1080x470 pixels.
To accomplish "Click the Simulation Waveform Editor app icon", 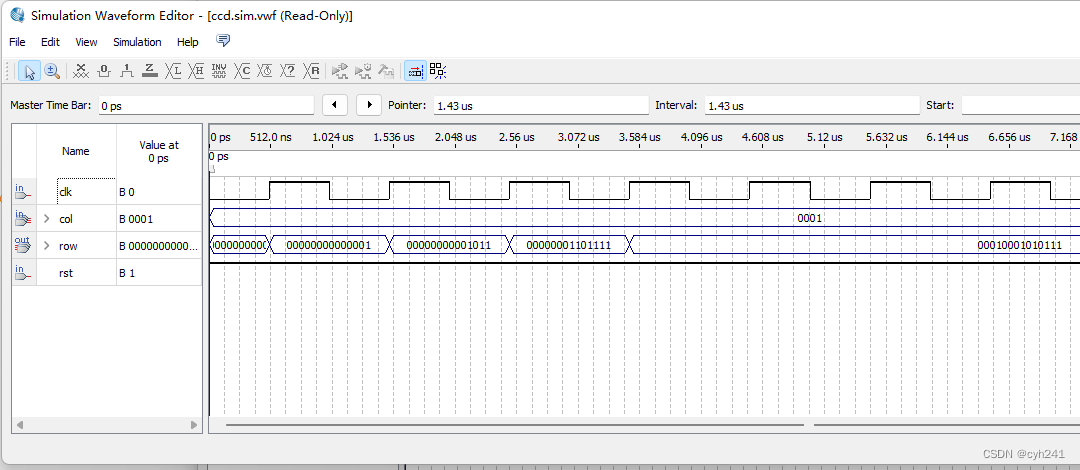I will 17,14.
